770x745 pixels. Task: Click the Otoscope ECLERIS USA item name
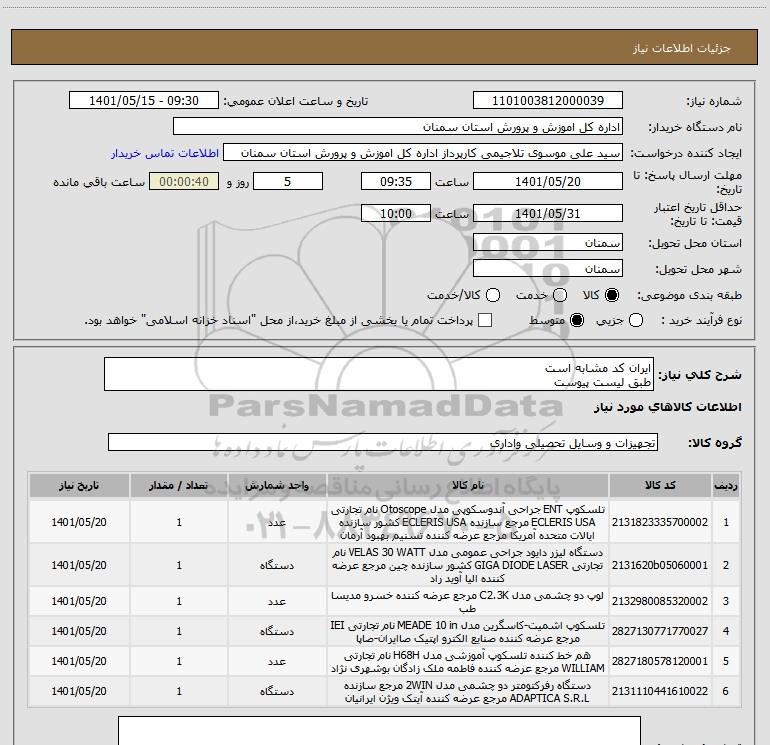(x=468, y=522)
